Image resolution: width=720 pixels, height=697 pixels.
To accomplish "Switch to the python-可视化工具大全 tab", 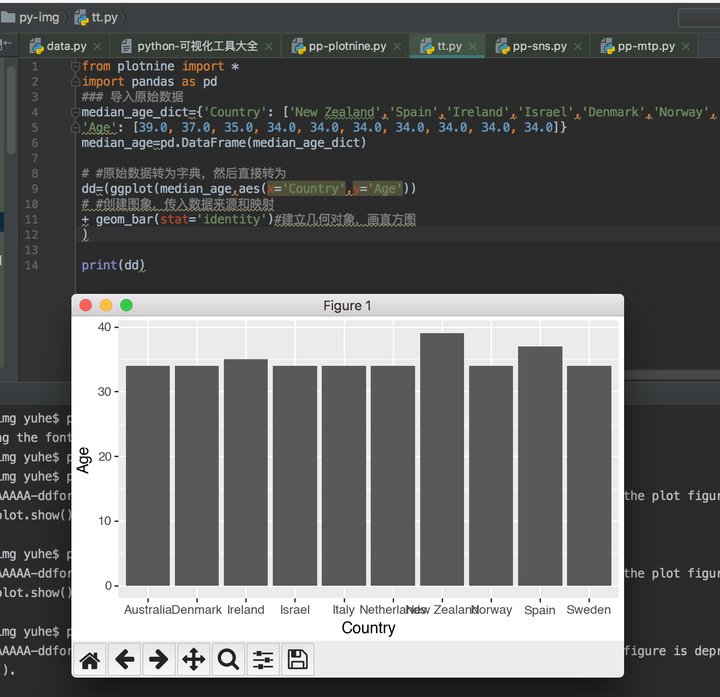I will [x=197, y=46].
